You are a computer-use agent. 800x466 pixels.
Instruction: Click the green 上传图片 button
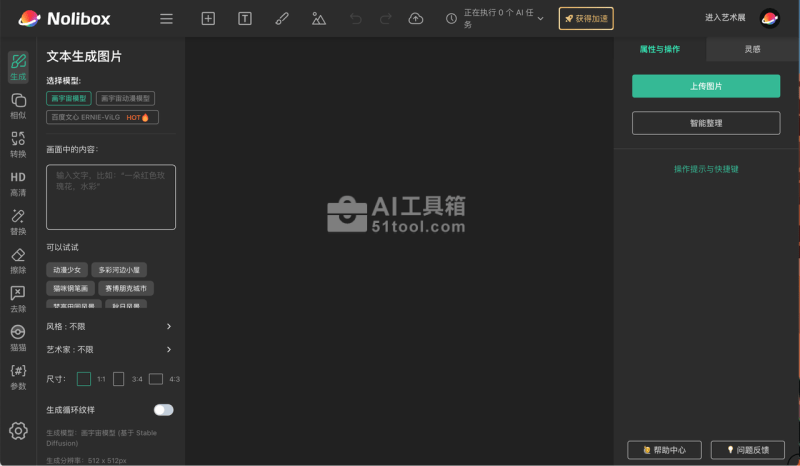pyautogui.click(x=706, y=86)
